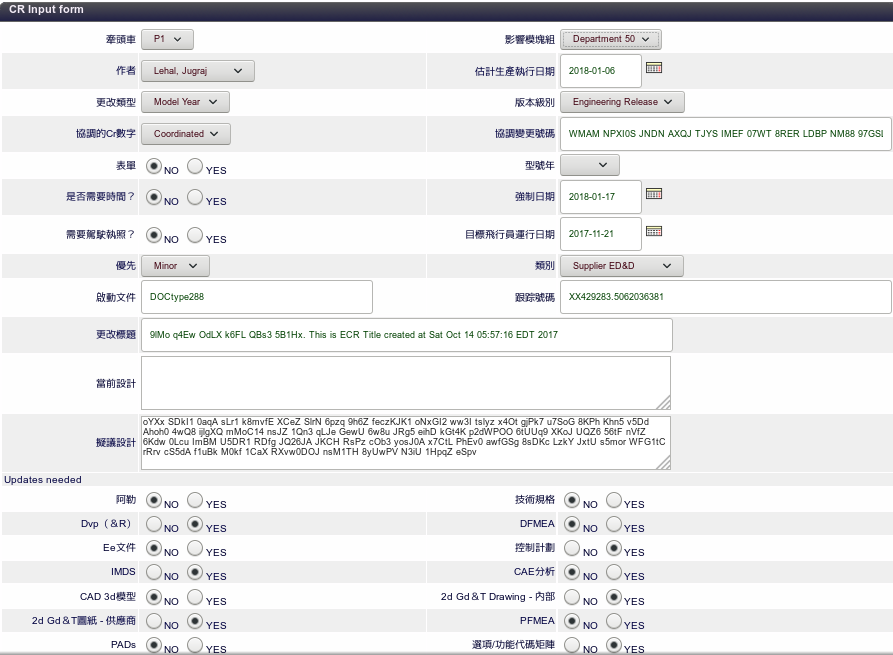The width and height of the screenshot is (893, 655).
Task: Open calendar icon for 估計生產執行日期
Action: (654, 68)
